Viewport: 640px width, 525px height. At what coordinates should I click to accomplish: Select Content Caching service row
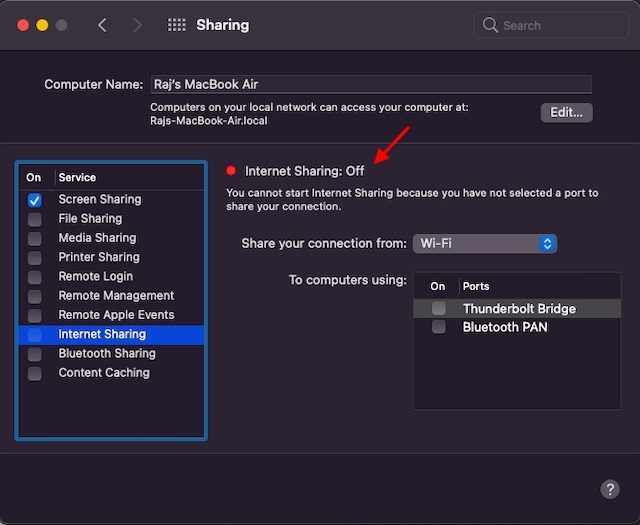[x=111, y=373]
